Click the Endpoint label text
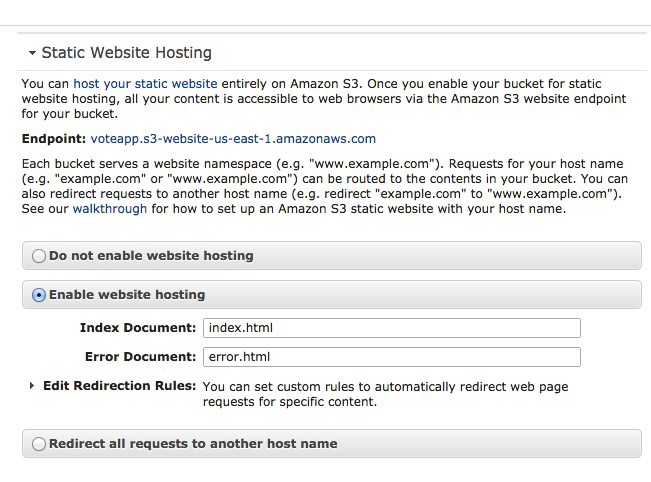 54,139
